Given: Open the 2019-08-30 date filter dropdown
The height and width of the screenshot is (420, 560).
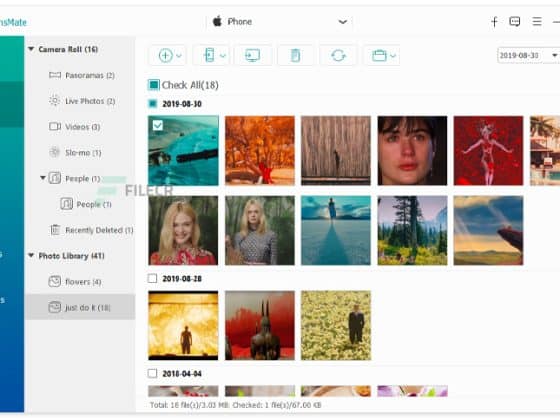Looking at the screenshot, I should pos(528,55).
